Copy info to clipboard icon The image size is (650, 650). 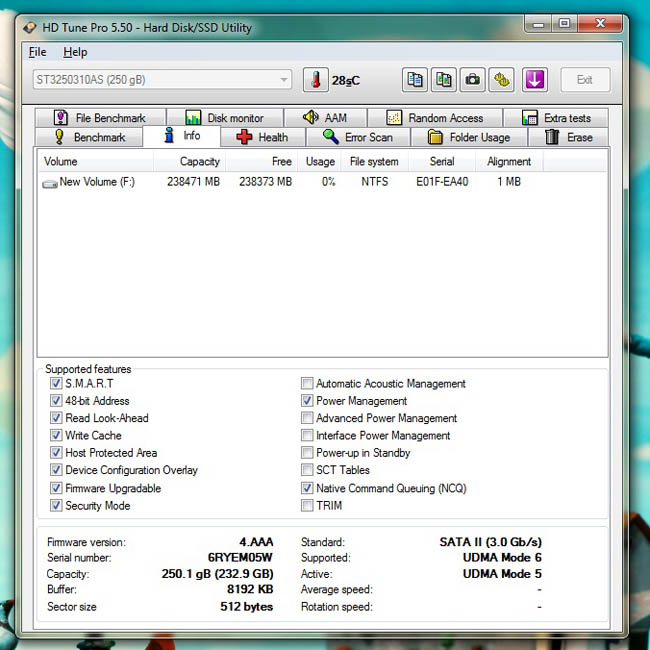[415, 80]
